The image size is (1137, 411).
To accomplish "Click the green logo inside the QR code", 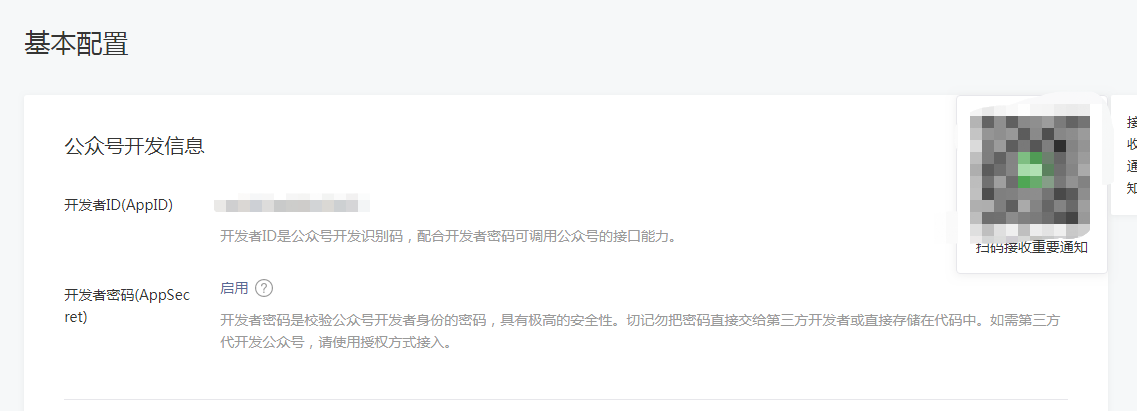I will click(1030, 170).
